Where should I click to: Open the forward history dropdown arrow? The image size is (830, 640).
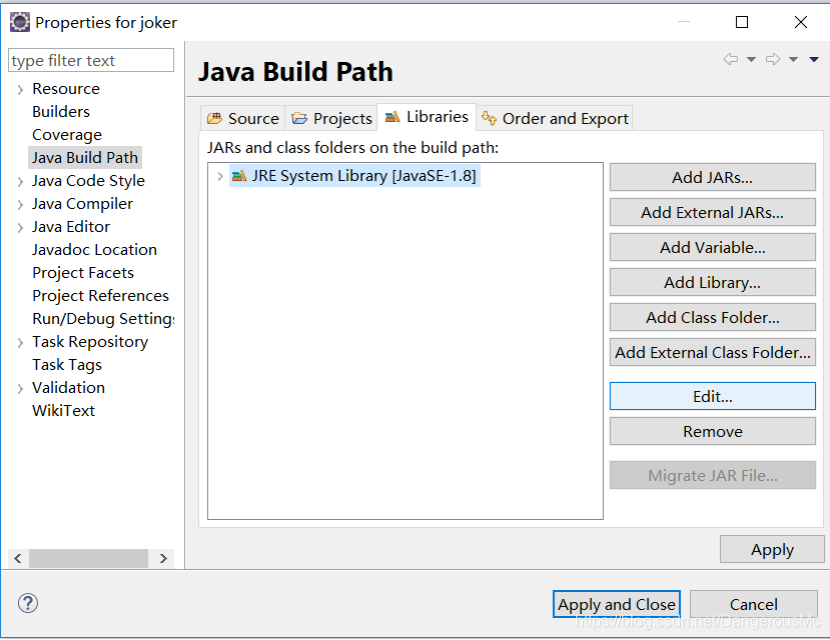[793, 59]
